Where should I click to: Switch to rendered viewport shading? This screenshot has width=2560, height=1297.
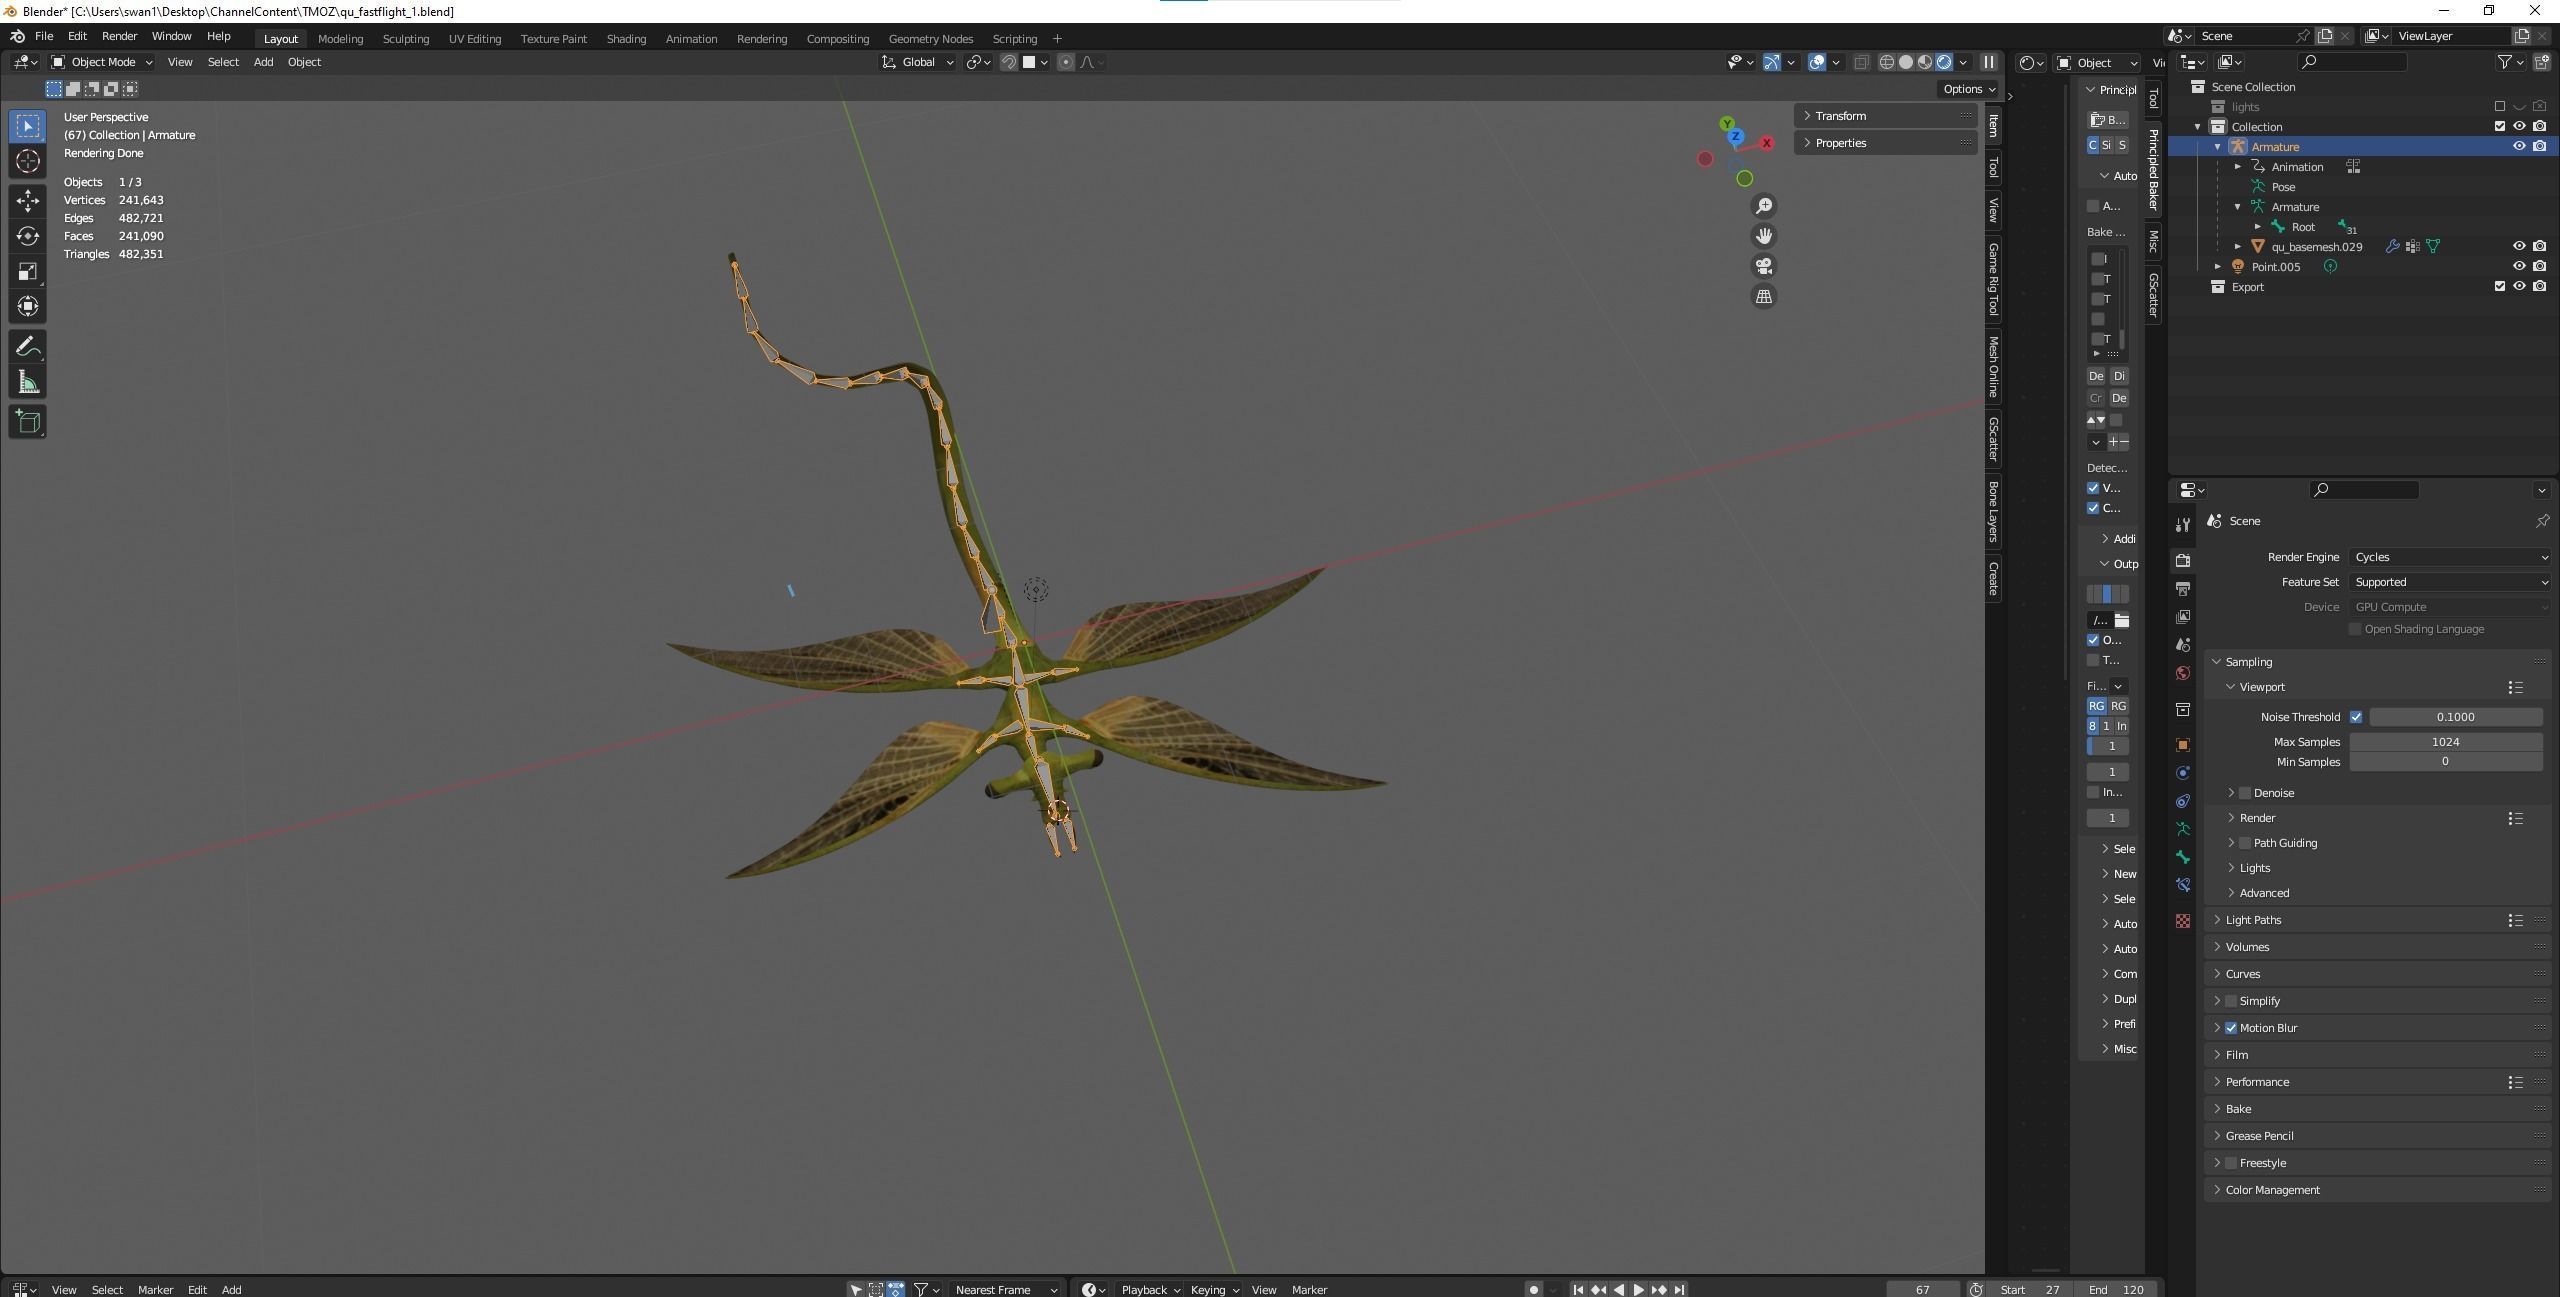point(1944,62)
